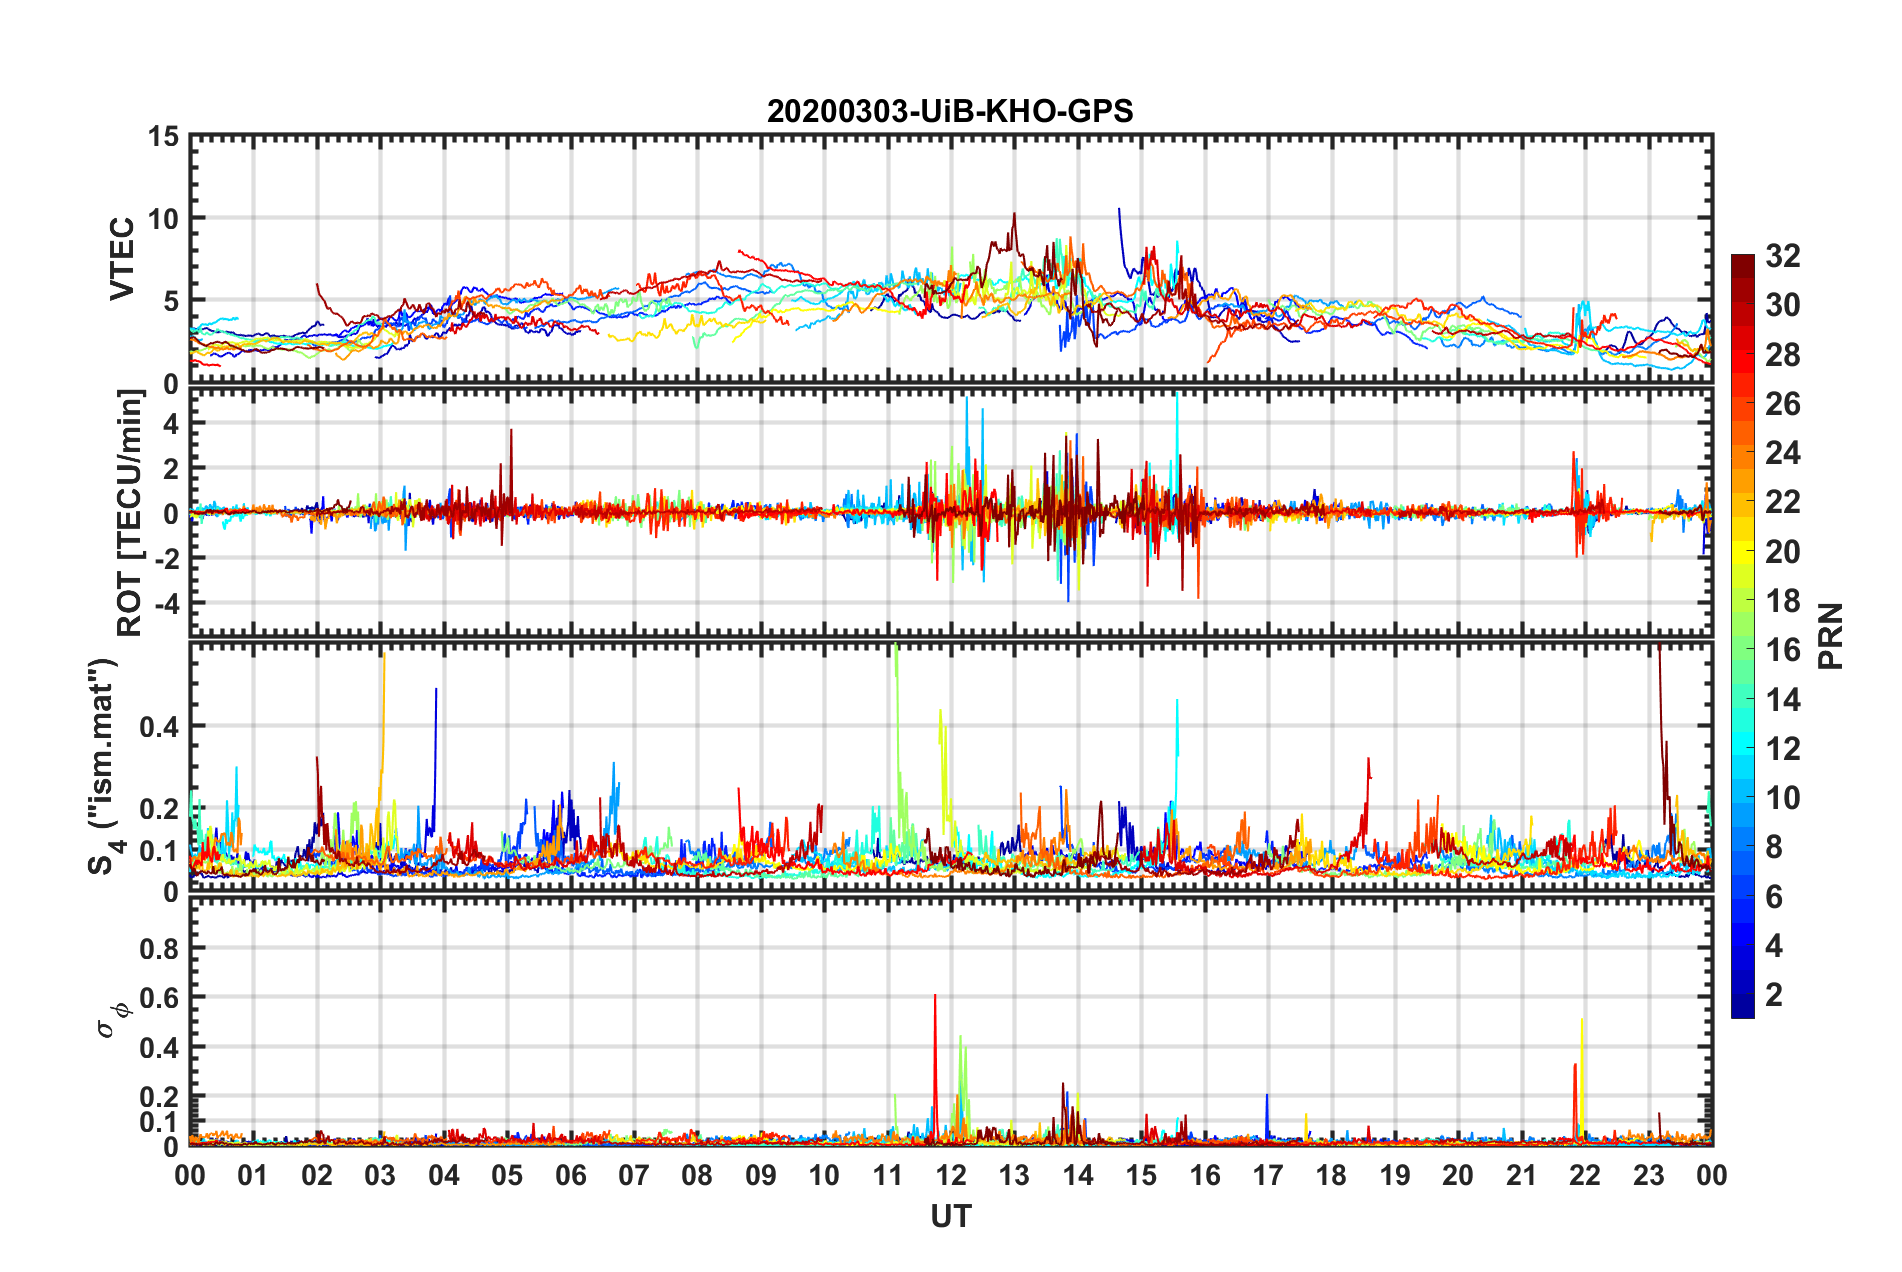Click colorbar tick label 18

(x=1782, y=601)
